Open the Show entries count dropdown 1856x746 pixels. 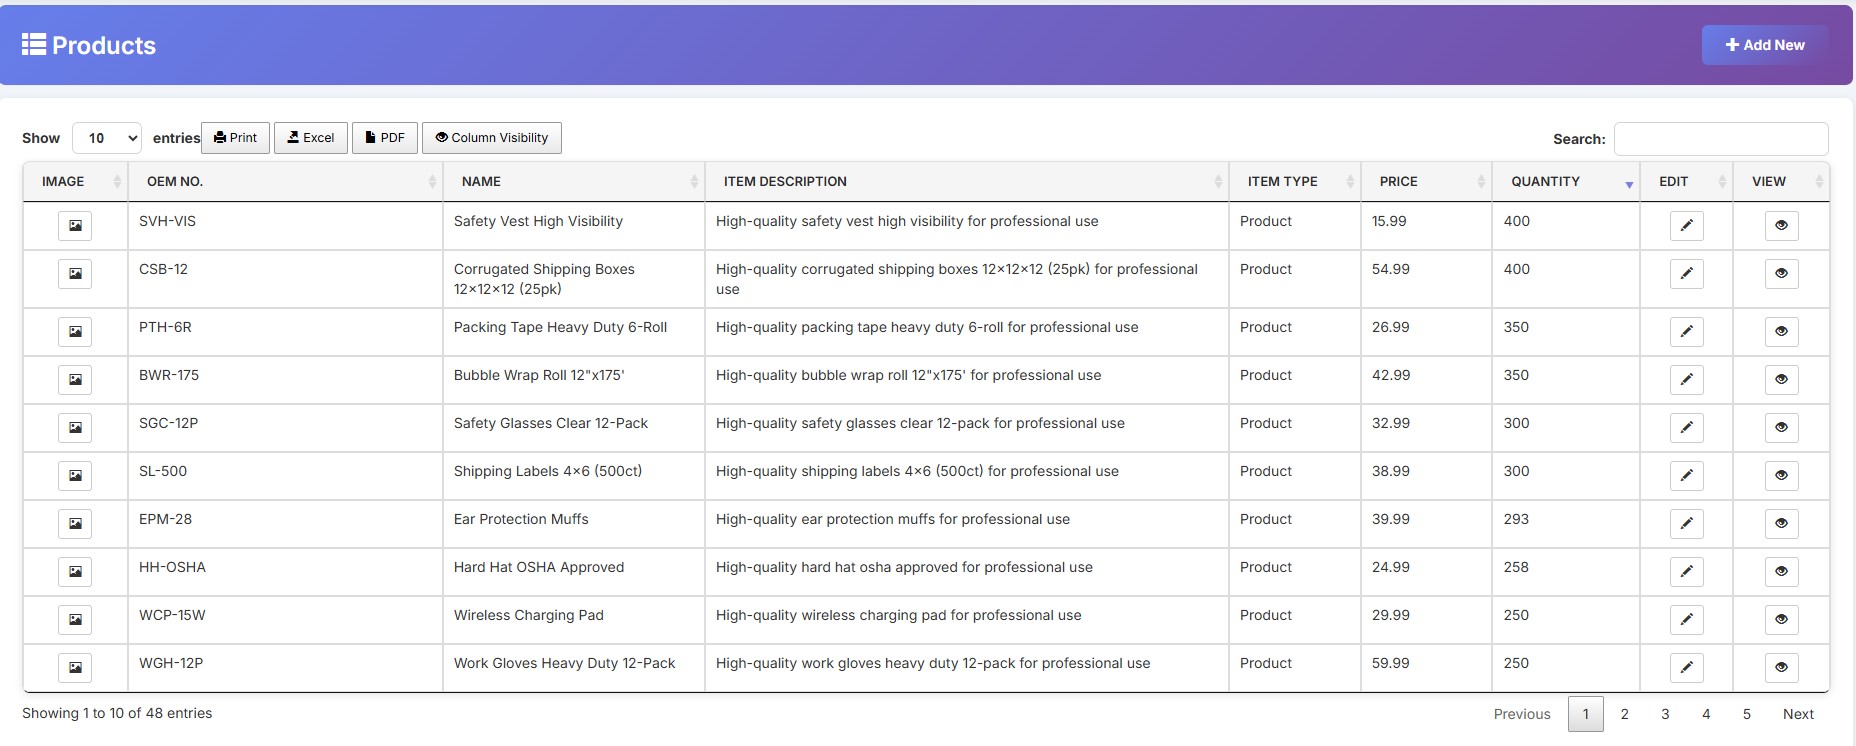click(x=107, y=138)
